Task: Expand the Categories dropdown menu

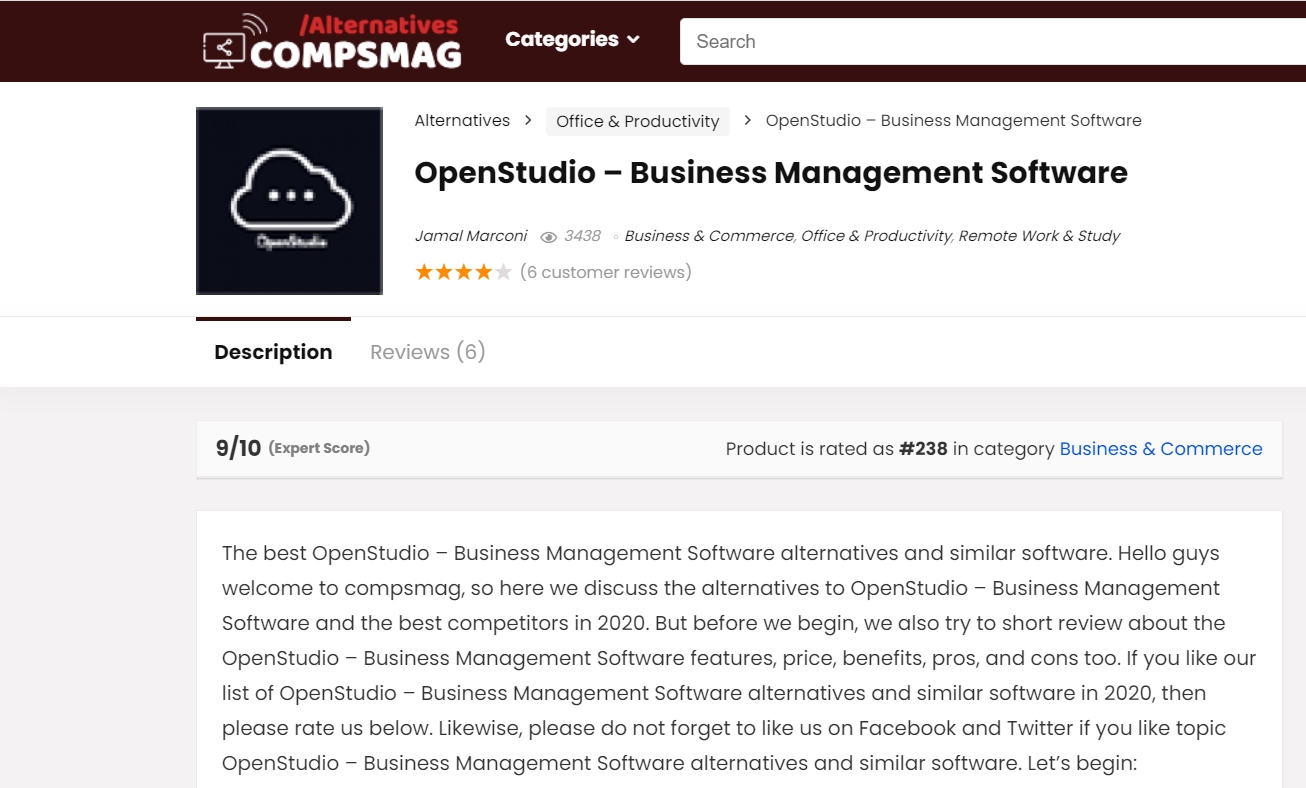Action: pyautogui.click(x=572, y=40)
